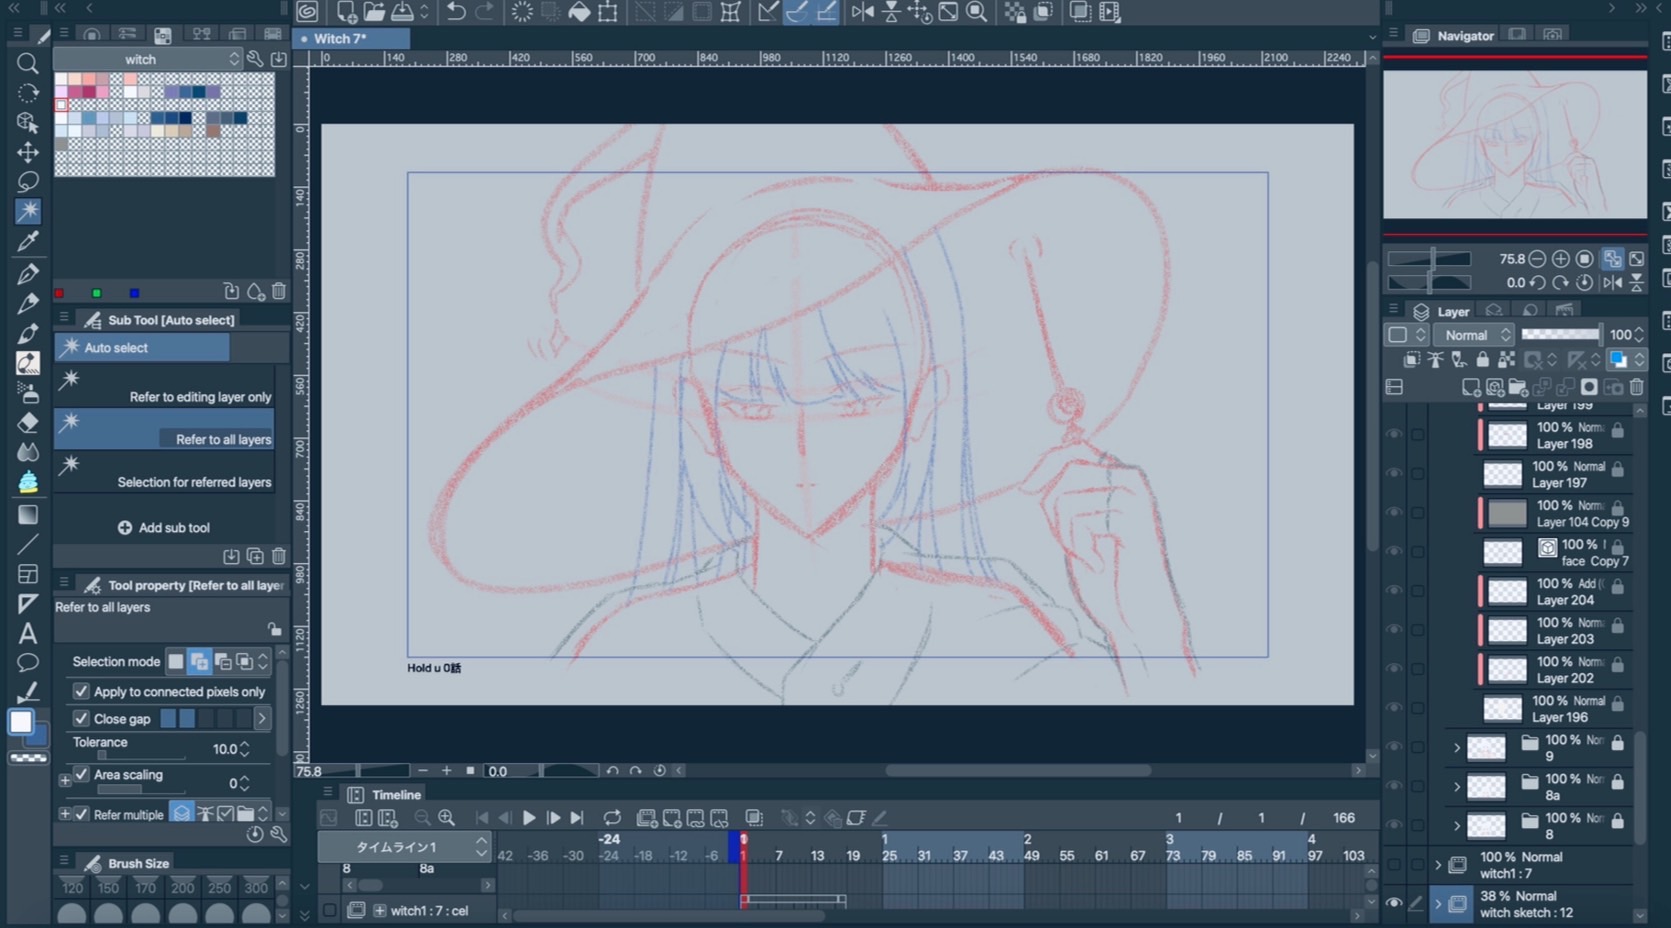Click the main drawing color swatch
This screenshot has width=1671, height=928.
21,722
